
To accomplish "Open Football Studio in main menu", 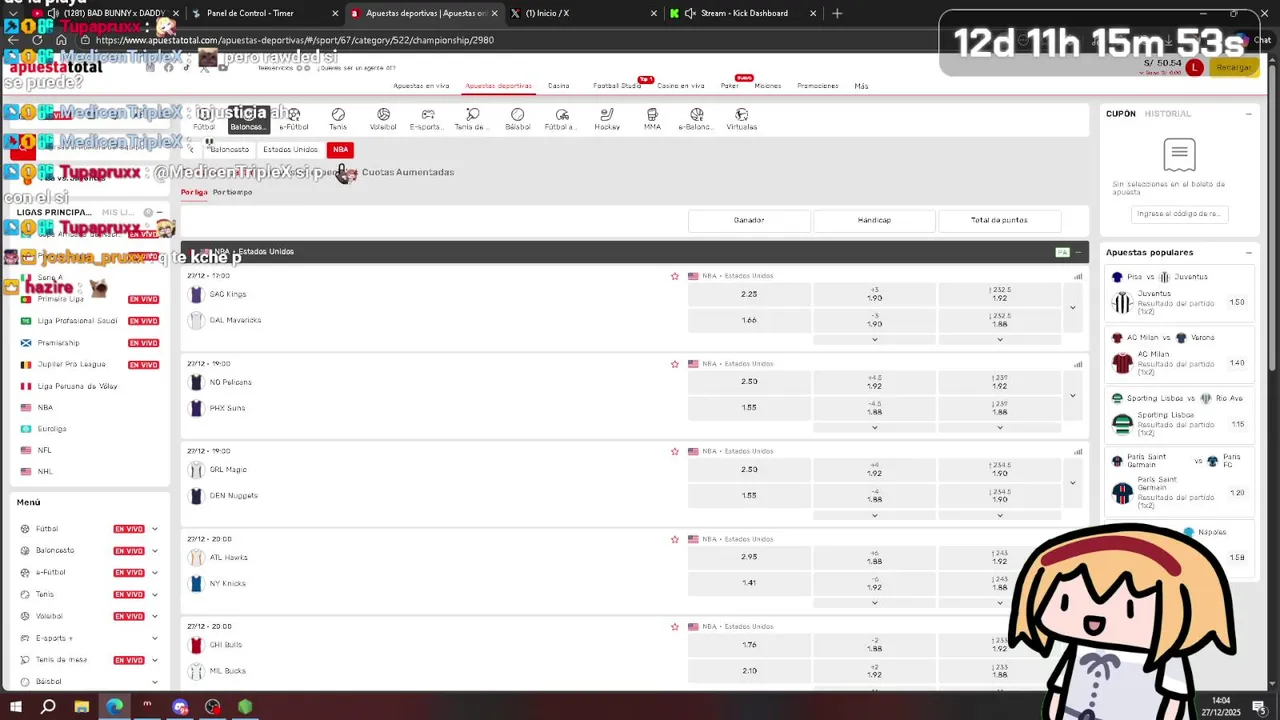I will tap(617, 86).
